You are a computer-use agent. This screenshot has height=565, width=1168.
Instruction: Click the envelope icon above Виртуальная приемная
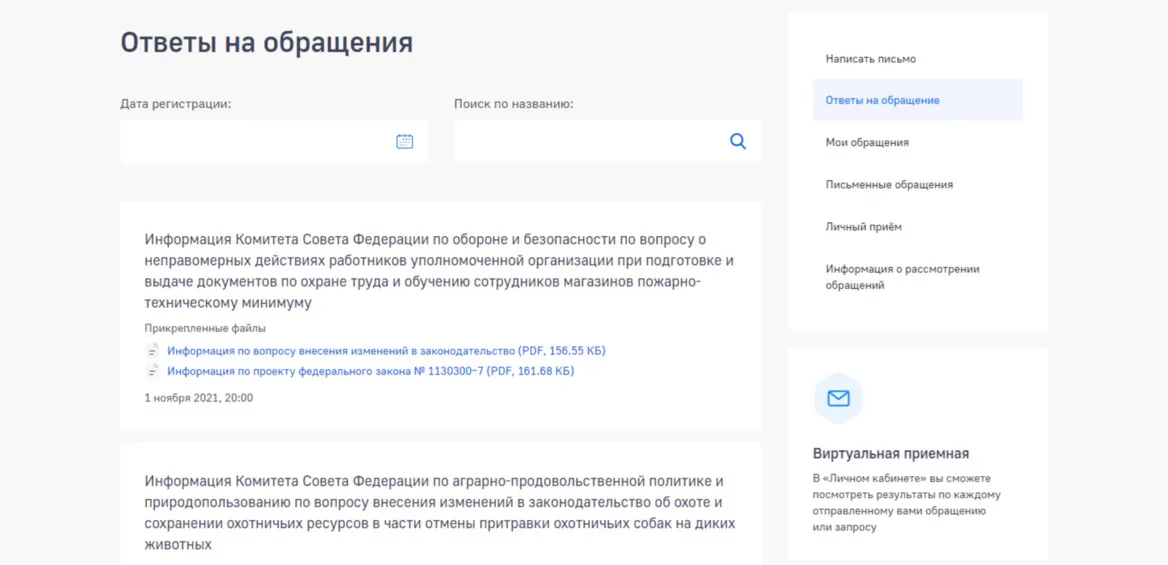point(838,399)
